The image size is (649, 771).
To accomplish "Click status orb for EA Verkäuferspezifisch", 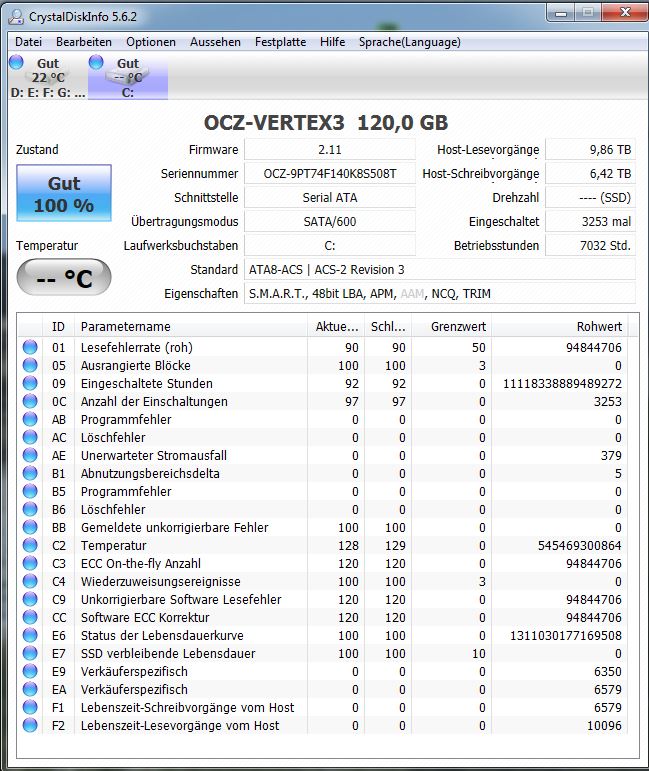I will 30,689.
